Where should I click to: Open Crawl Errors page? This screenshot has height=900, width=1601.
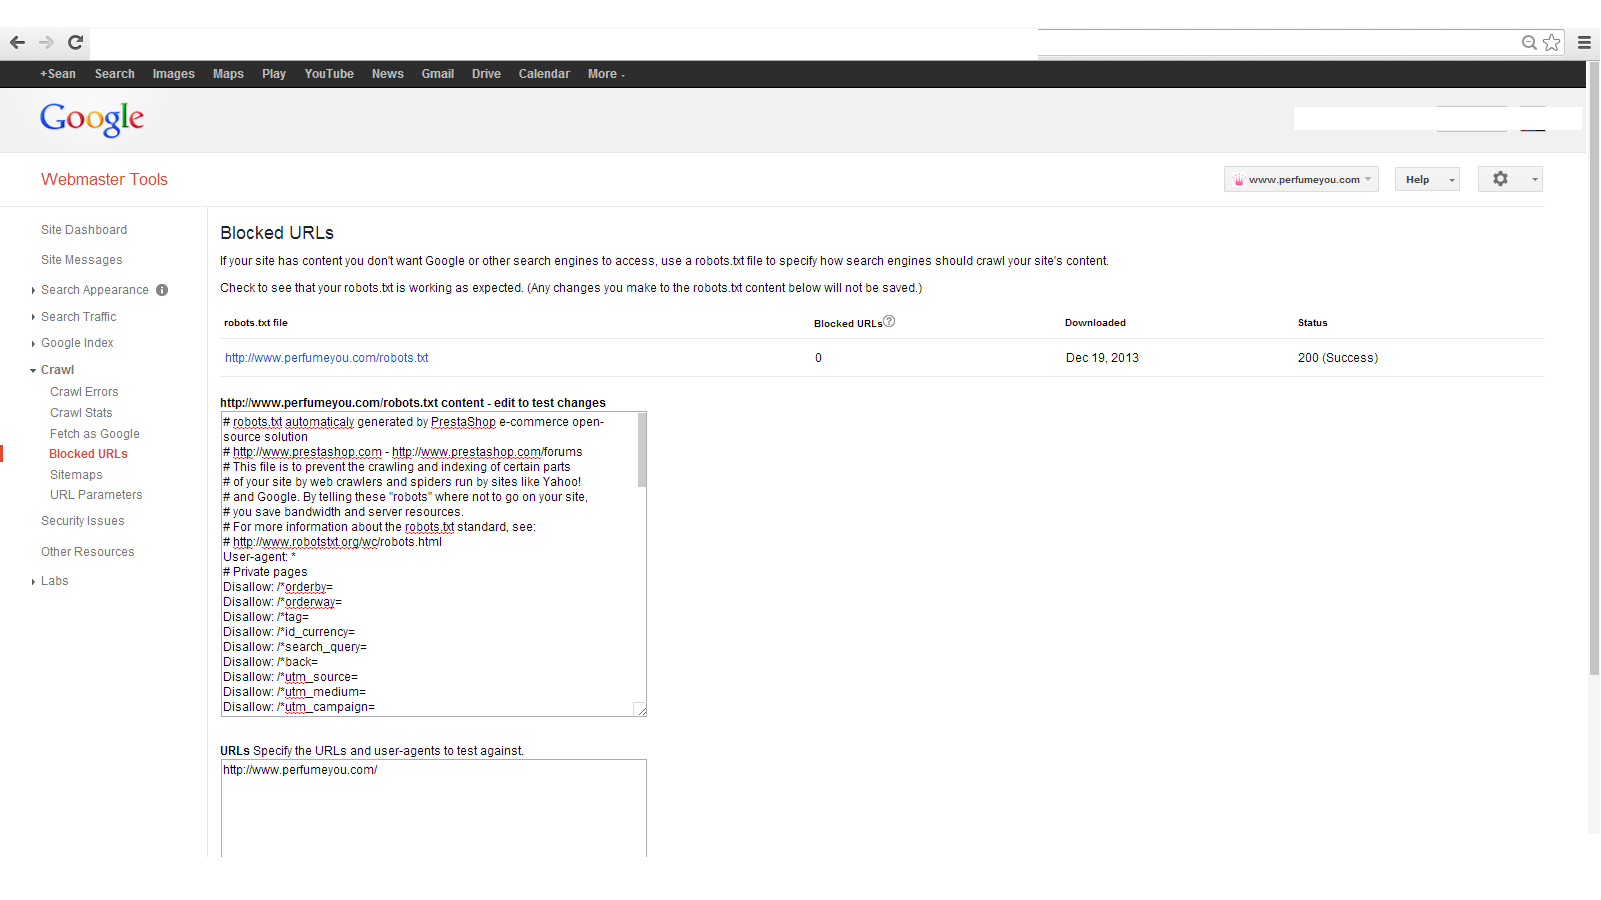click(84, 392)
